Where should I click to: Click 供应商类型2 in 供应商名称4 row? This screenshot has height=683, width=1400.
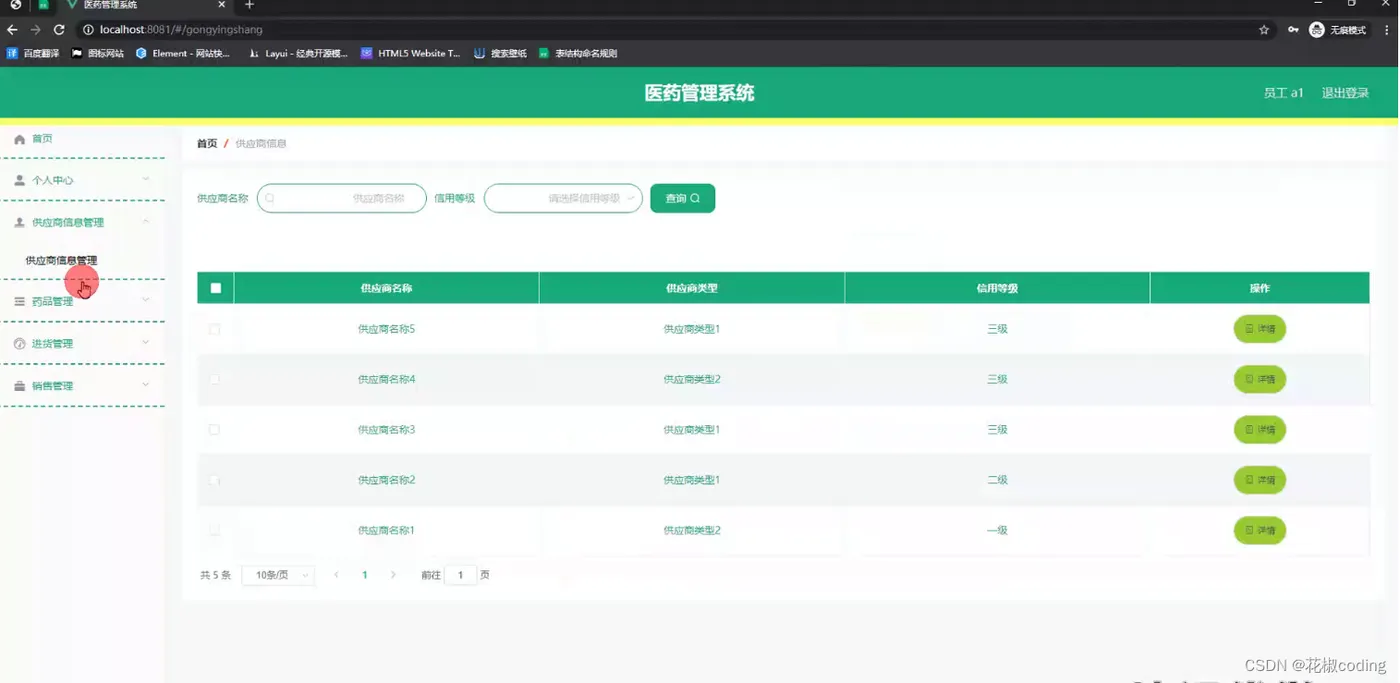tap(692, 379)
